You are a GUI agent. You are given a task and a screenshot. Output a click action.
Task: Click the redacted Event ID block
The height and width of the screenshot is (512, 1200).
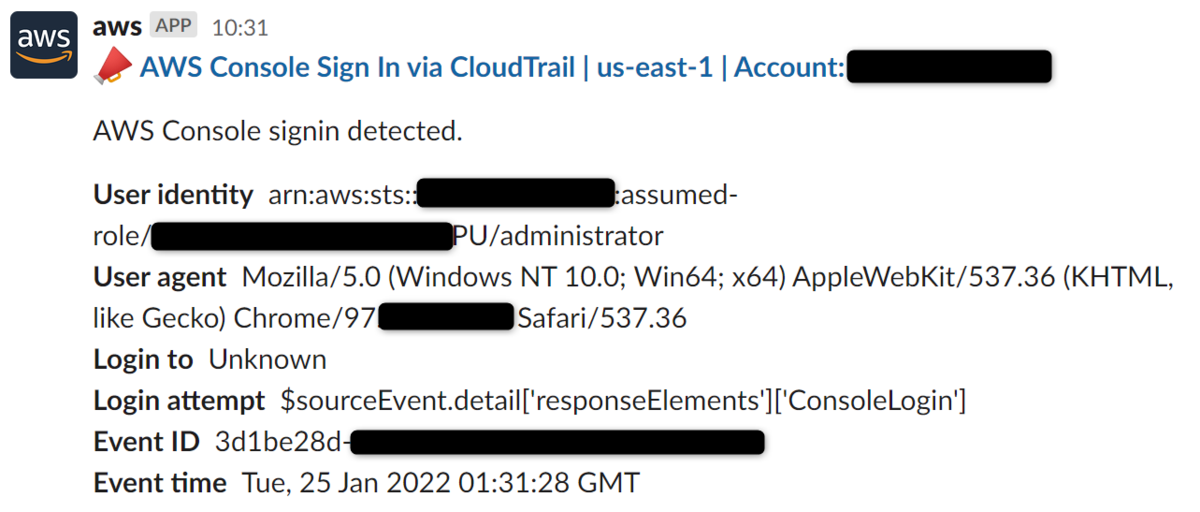(559, 442)
